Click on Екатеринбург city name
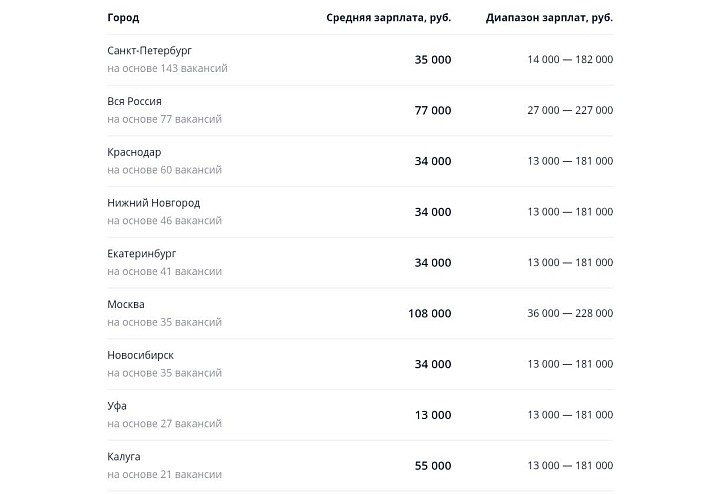This screenshot has width=720, height=494. 141,254
